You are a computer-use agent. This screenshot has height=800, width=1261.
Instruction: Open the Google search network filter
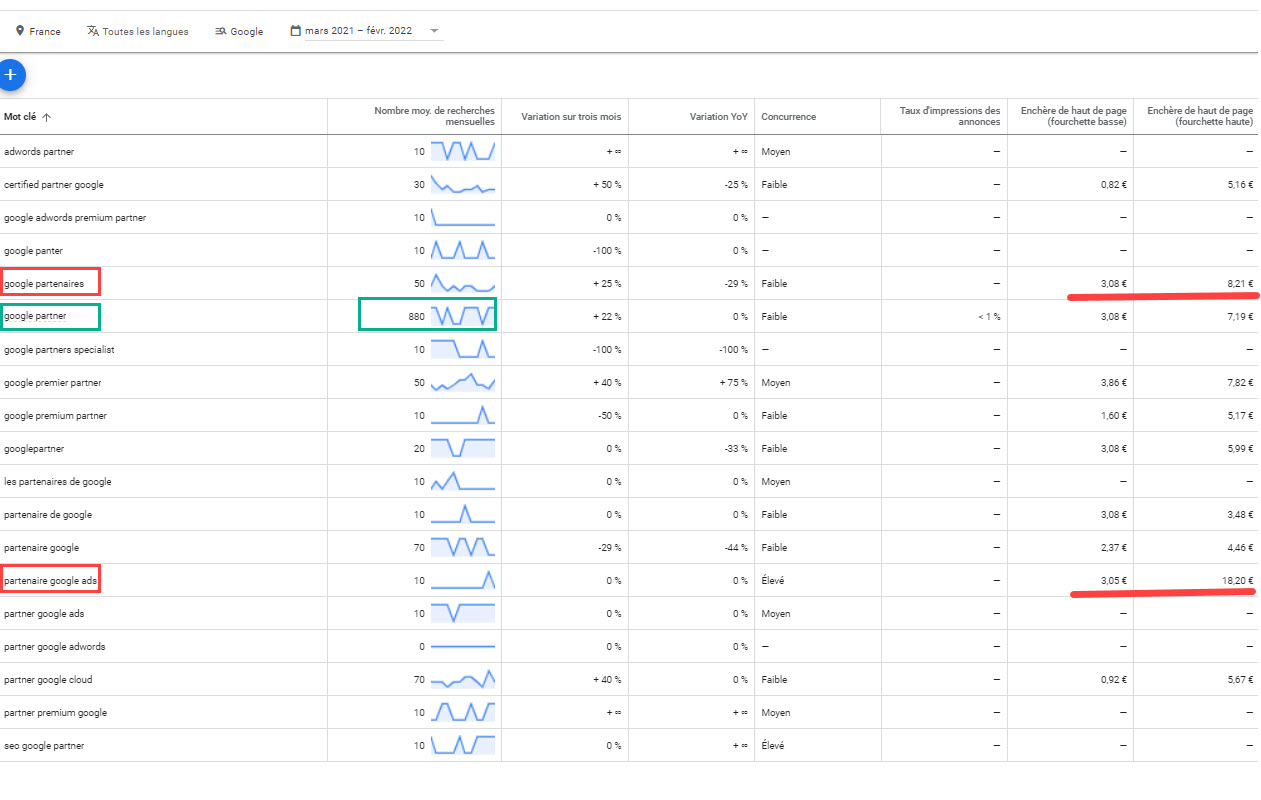click(239, 31)
